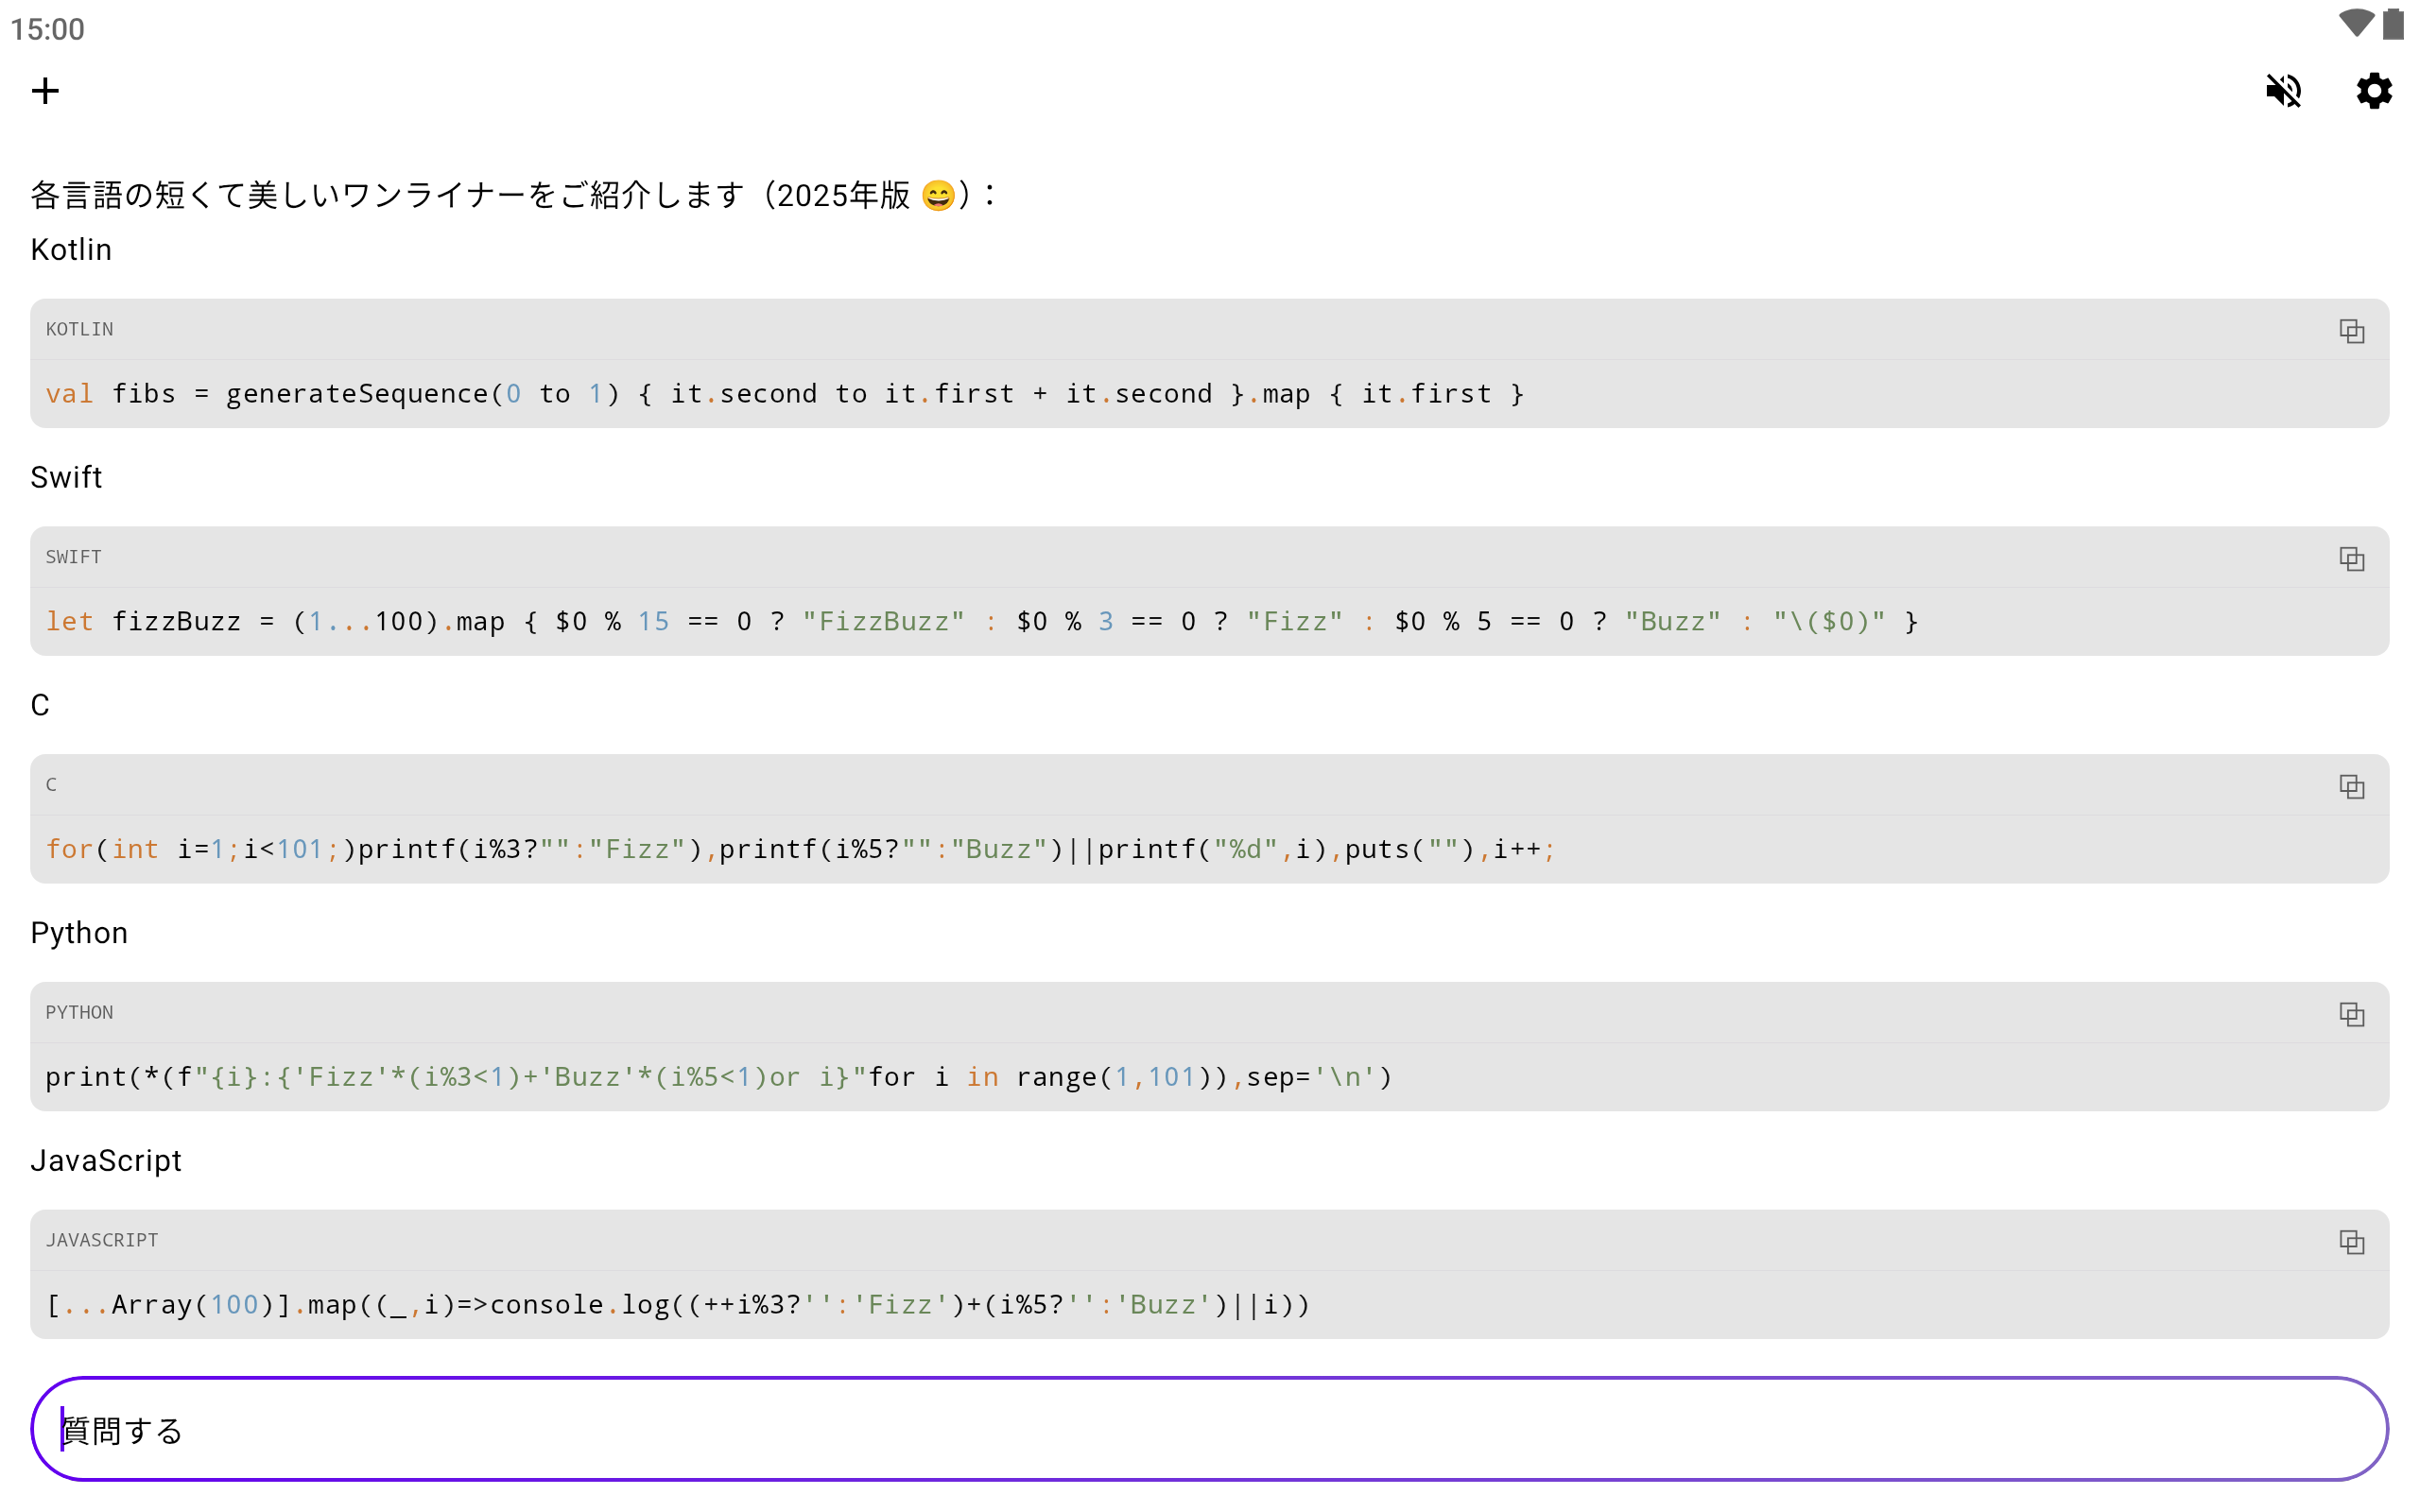Copy the Kotlin code block

(2351, 331)
